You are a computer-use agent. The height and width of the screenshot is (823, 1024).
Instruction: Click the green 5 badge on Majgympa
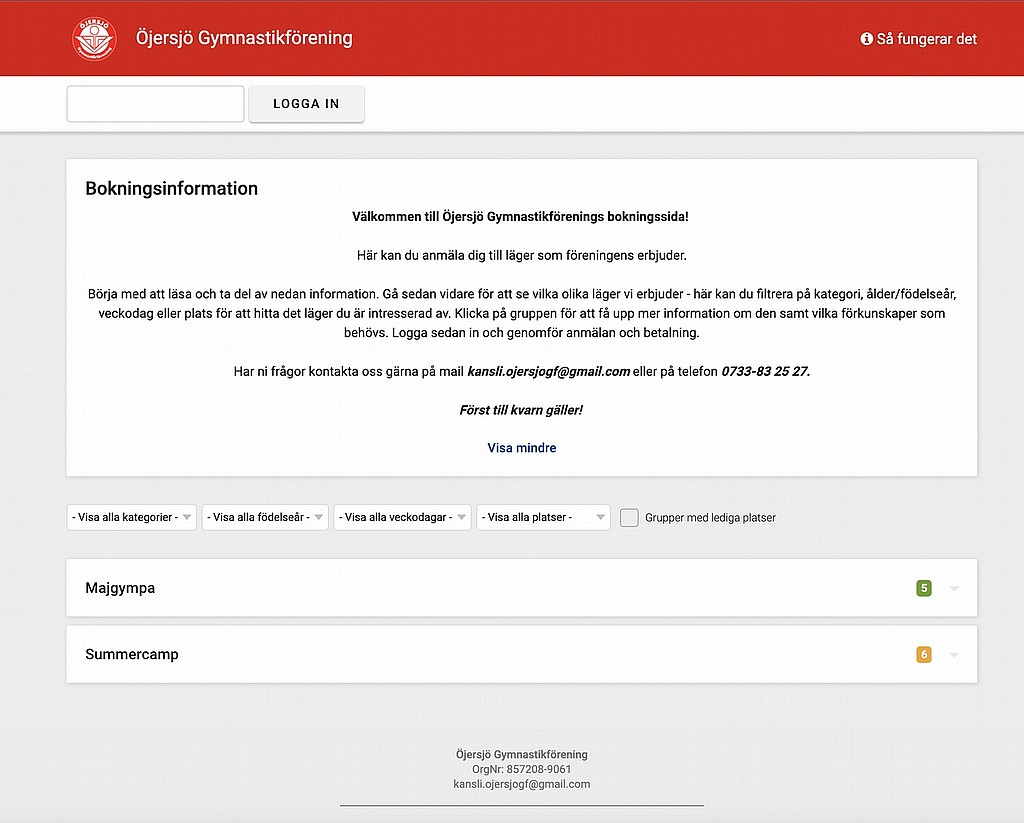pyautogui.click(x=923, y=588)
